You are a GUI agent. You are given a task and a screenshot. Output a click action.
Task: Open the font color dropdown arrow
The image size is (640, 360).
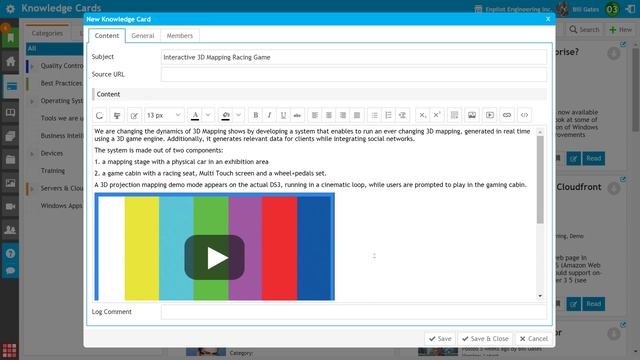[208, 116]
